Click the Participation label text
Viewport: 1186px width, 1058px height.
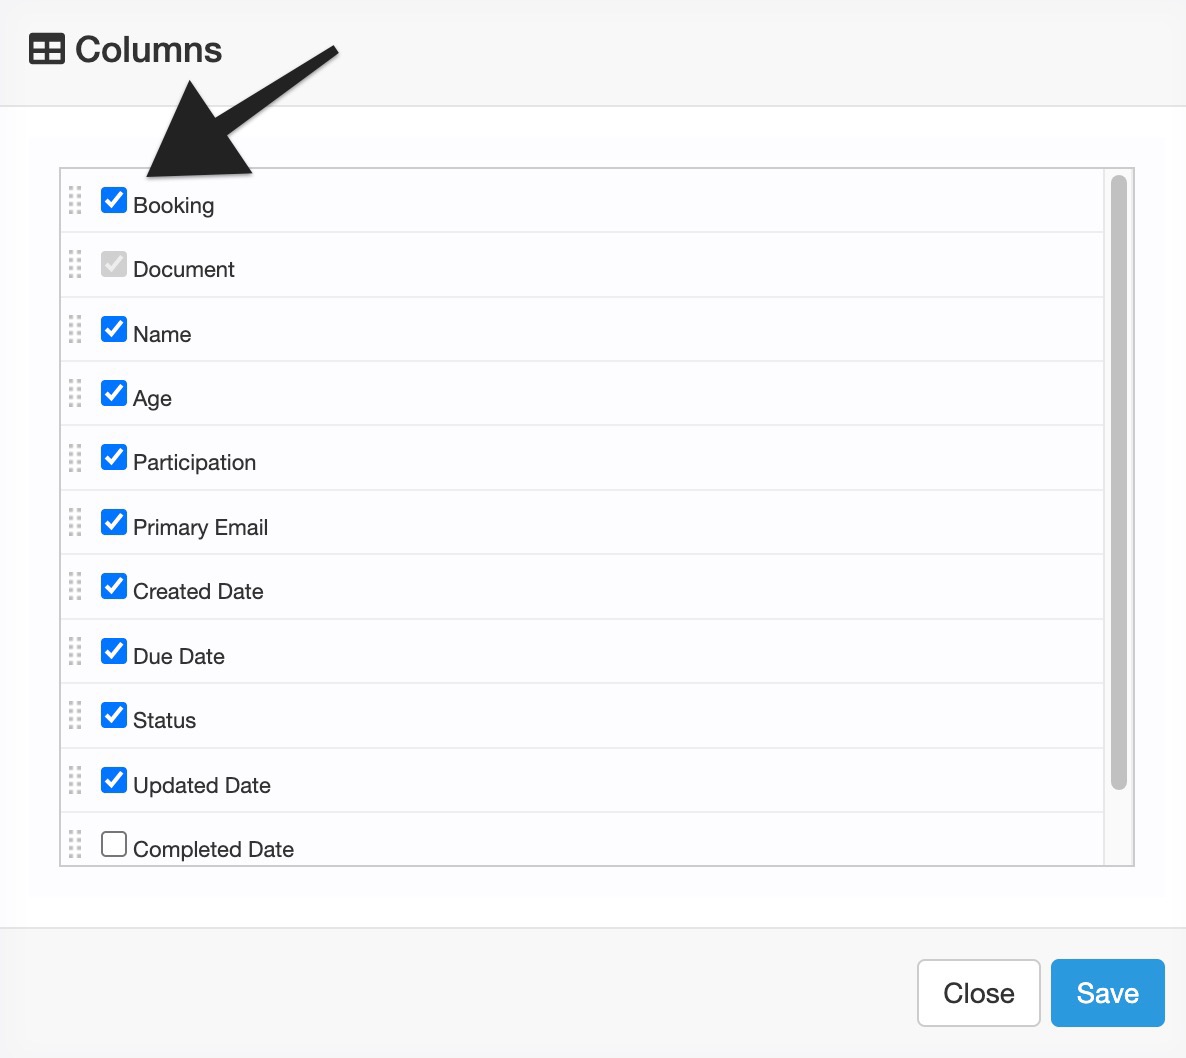pos(194,463)
